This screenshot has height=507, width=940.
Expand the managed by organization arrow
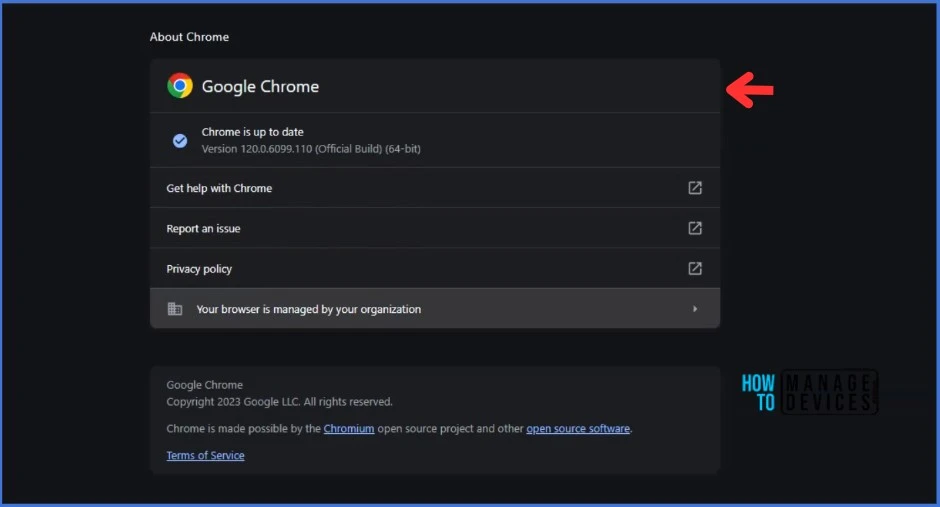tap(695, 309)
